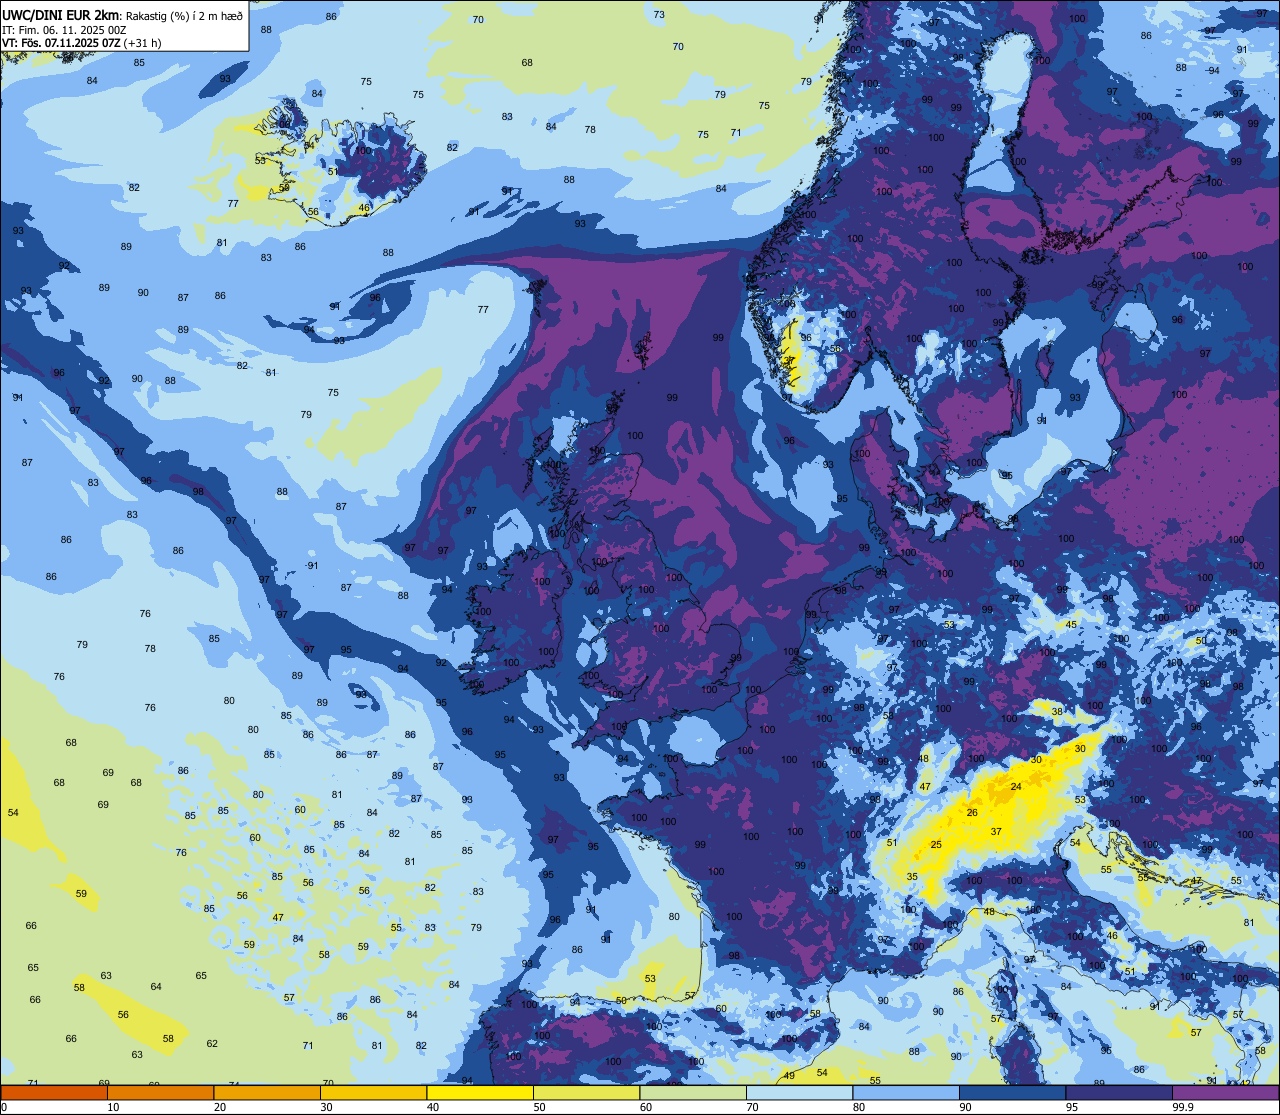Click the humidity value 24 in yellow Alps area
The width and height of the screenshot is (1280, 1115).
click(x=1016, y=787)
